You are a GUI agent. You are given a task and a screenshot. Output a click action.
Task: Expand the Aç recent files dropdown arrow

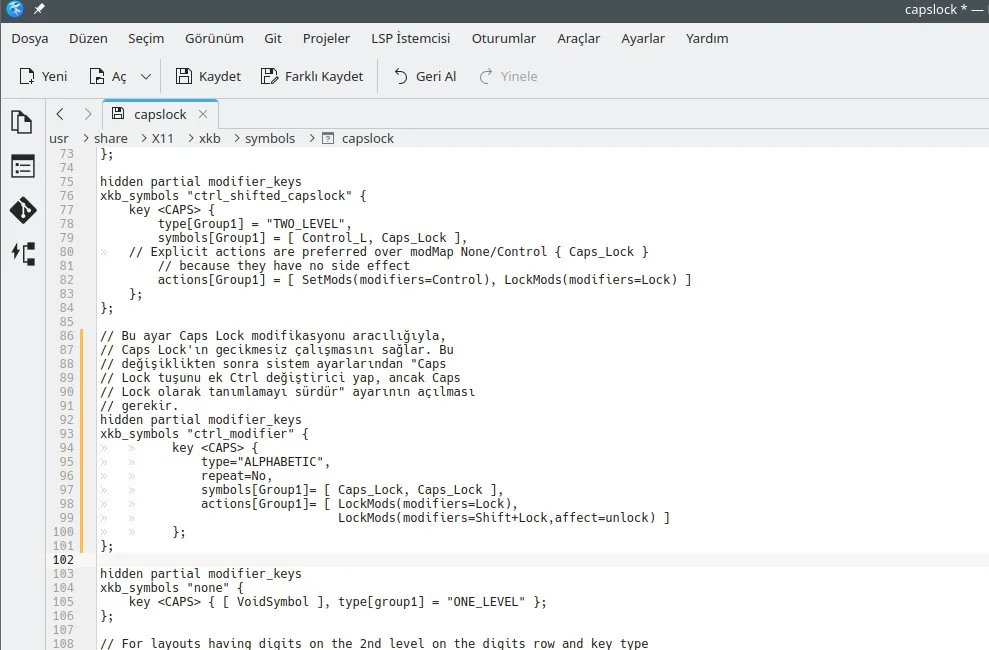pyautogui.click(x=146, y=76)
